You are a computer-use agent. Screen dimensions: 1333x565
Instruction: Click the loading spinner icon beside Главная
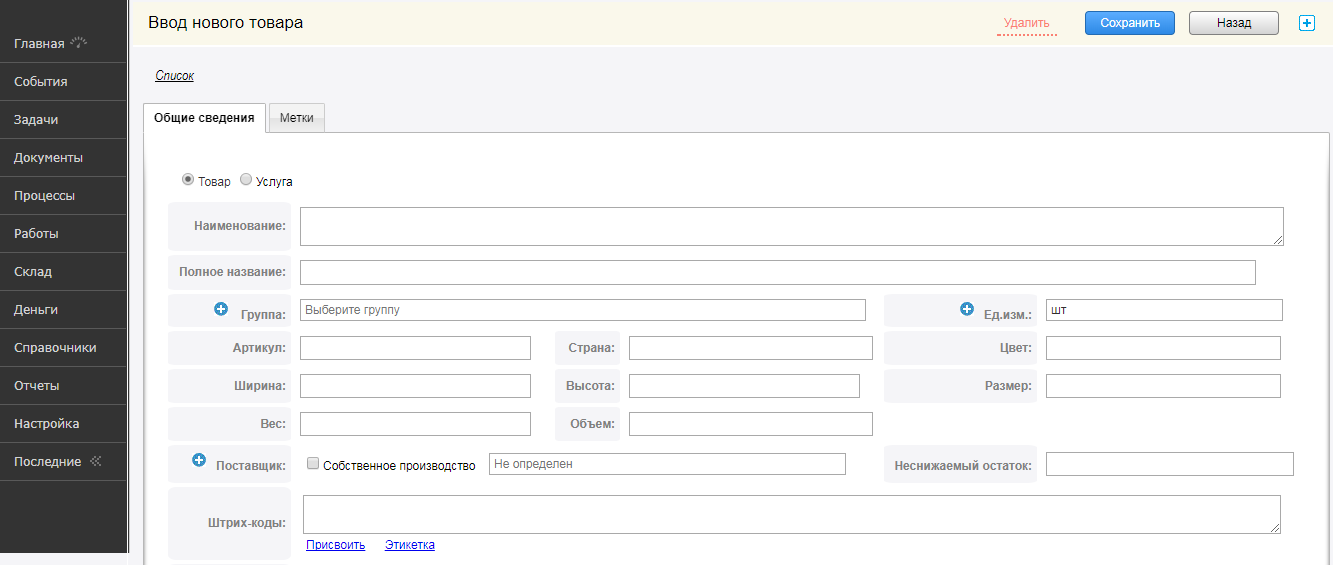coord(80,43)
